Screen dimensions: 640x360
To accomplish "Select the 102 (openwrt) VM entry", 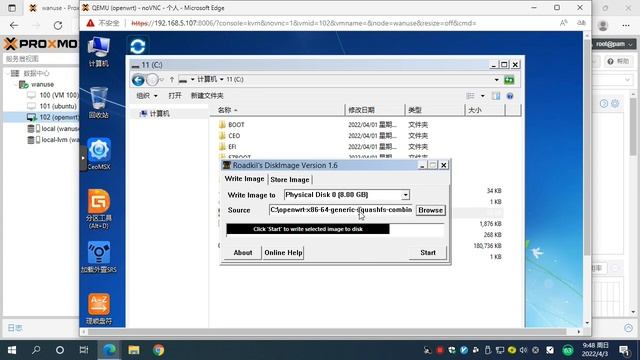I will pos(52,117).
